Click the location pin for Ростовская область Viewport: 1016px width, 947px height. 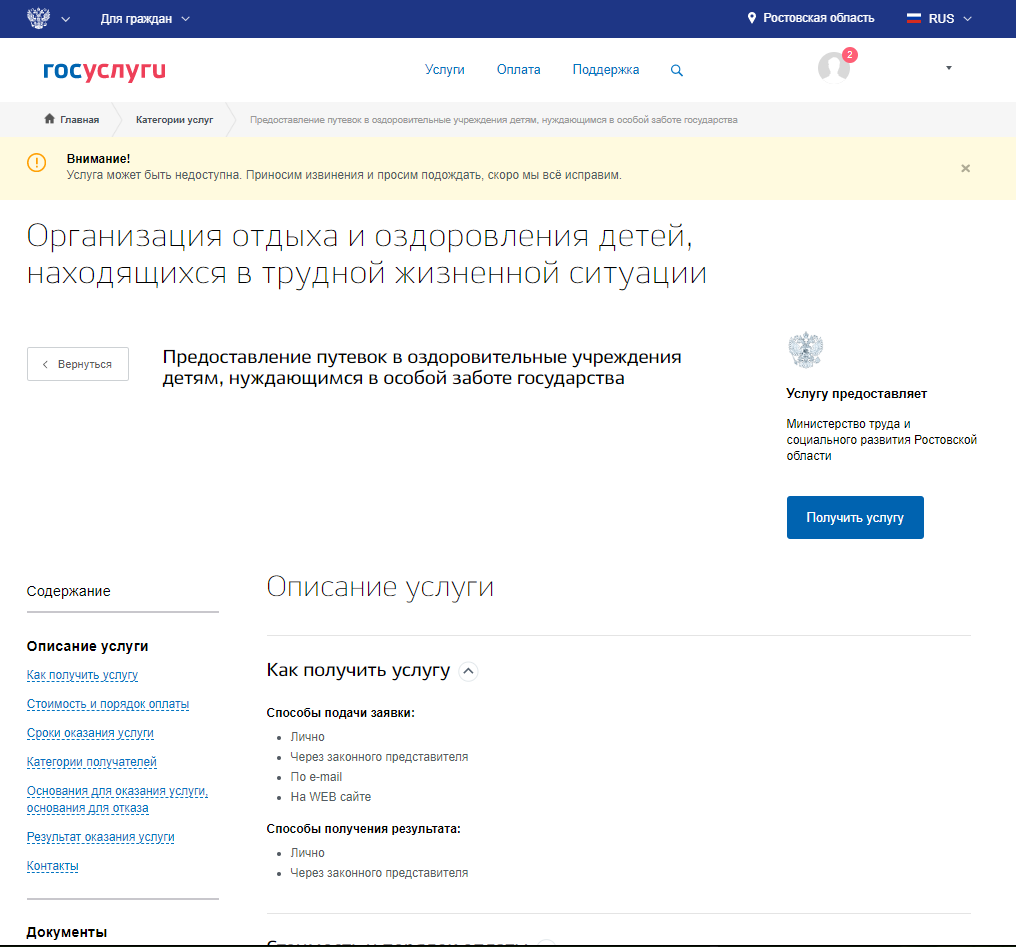(752, 18)
